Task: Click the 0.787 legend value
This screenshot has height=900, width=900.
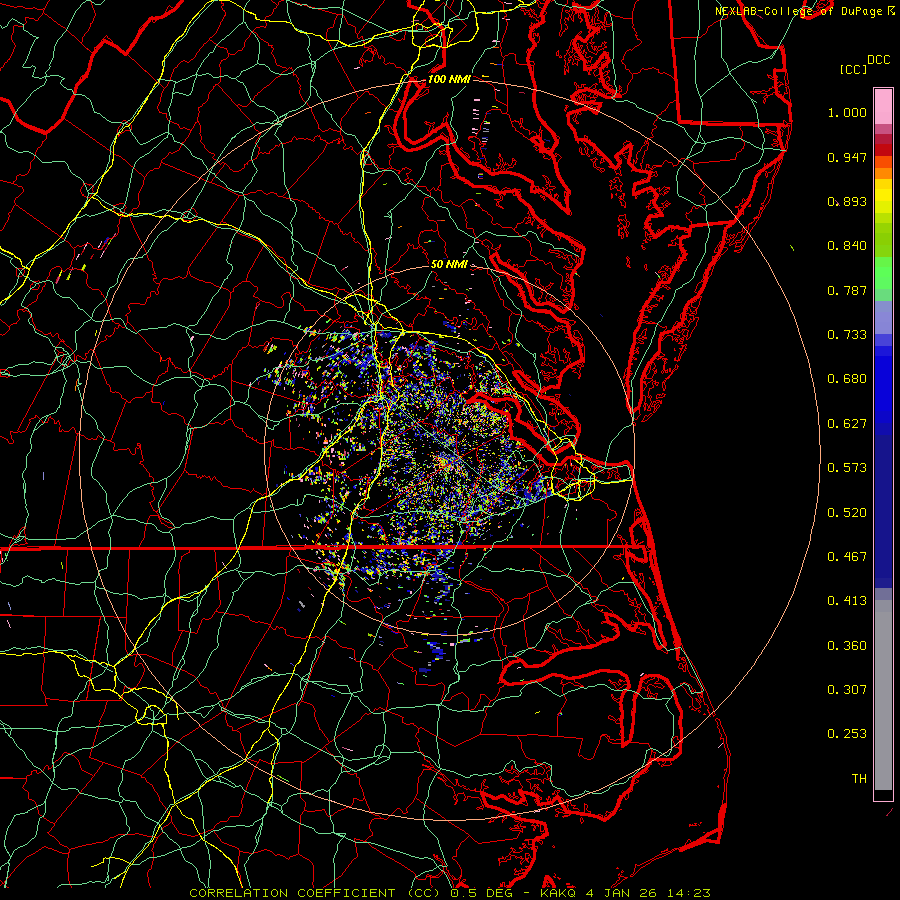Action: pyautogui.click(x=847, y=290)
